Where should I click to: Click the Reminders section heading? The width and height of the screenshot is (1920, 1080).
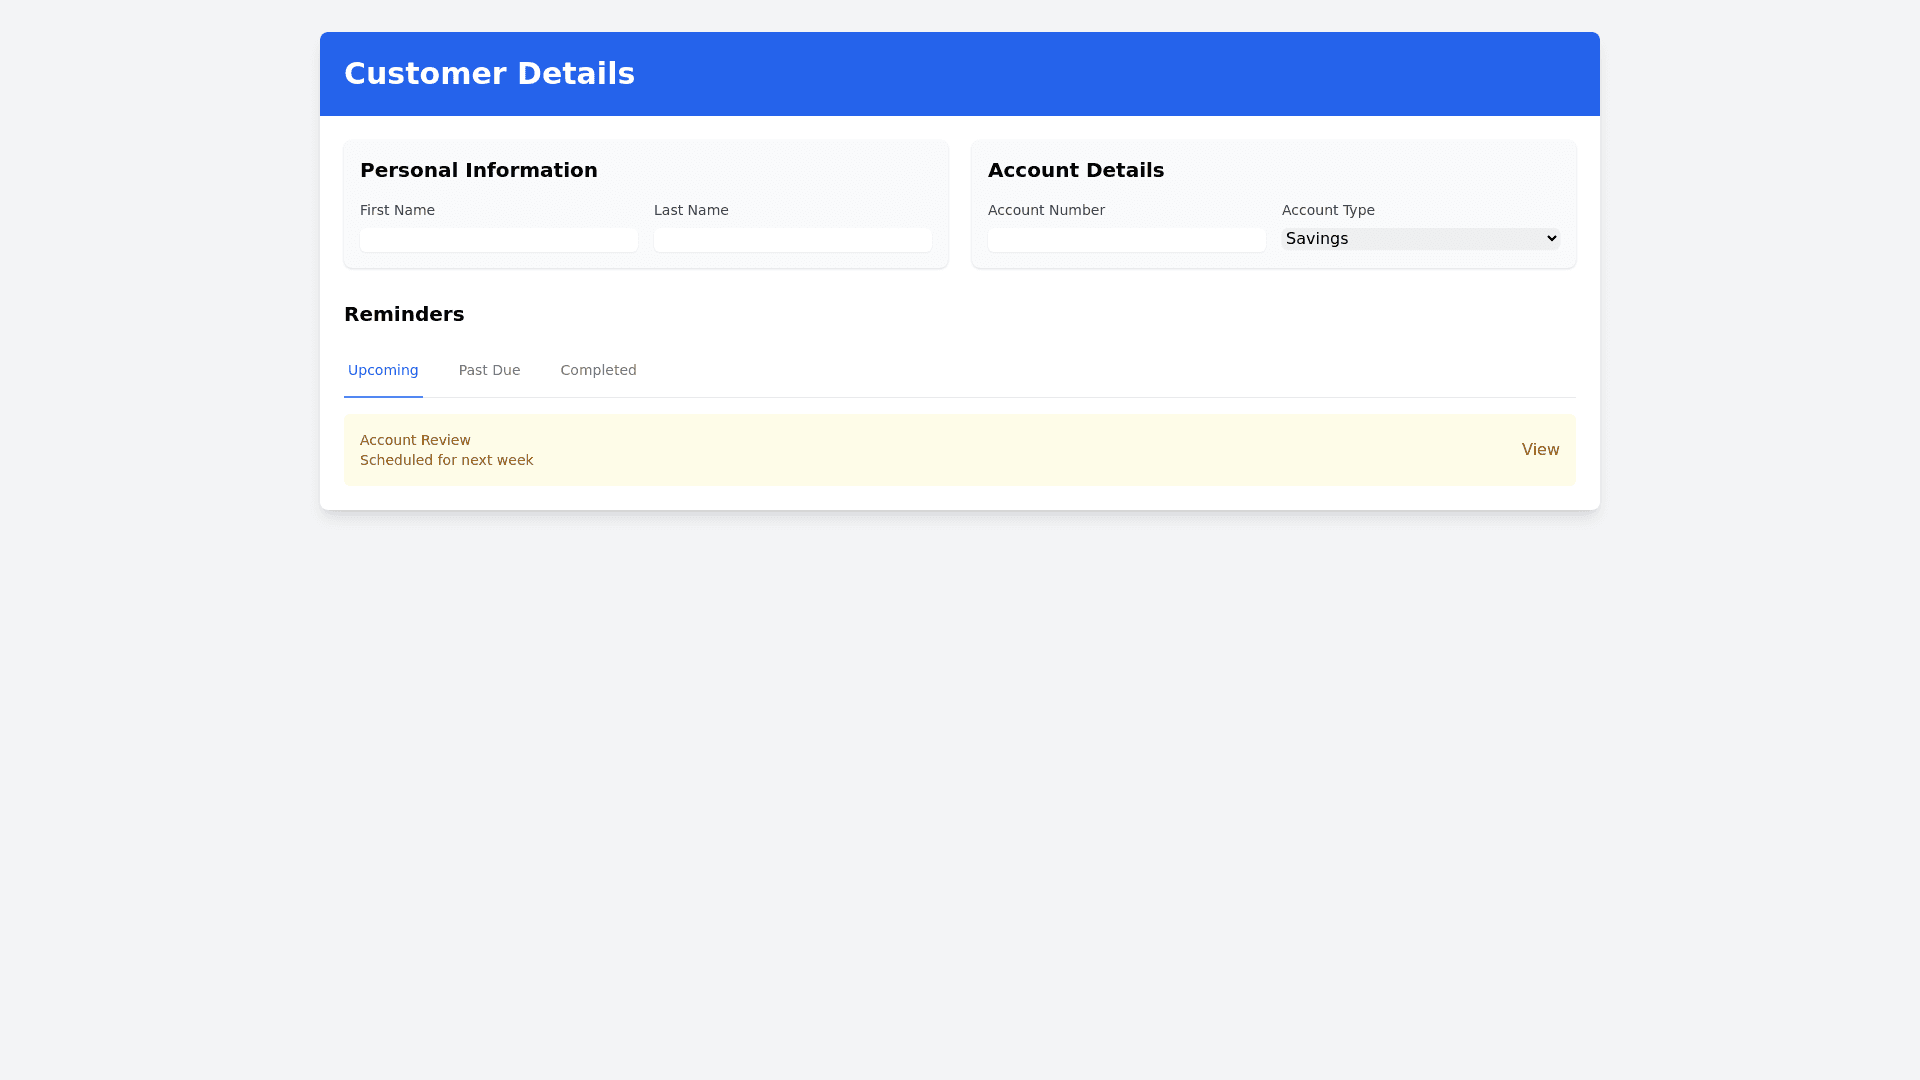(x=404, y=314)
